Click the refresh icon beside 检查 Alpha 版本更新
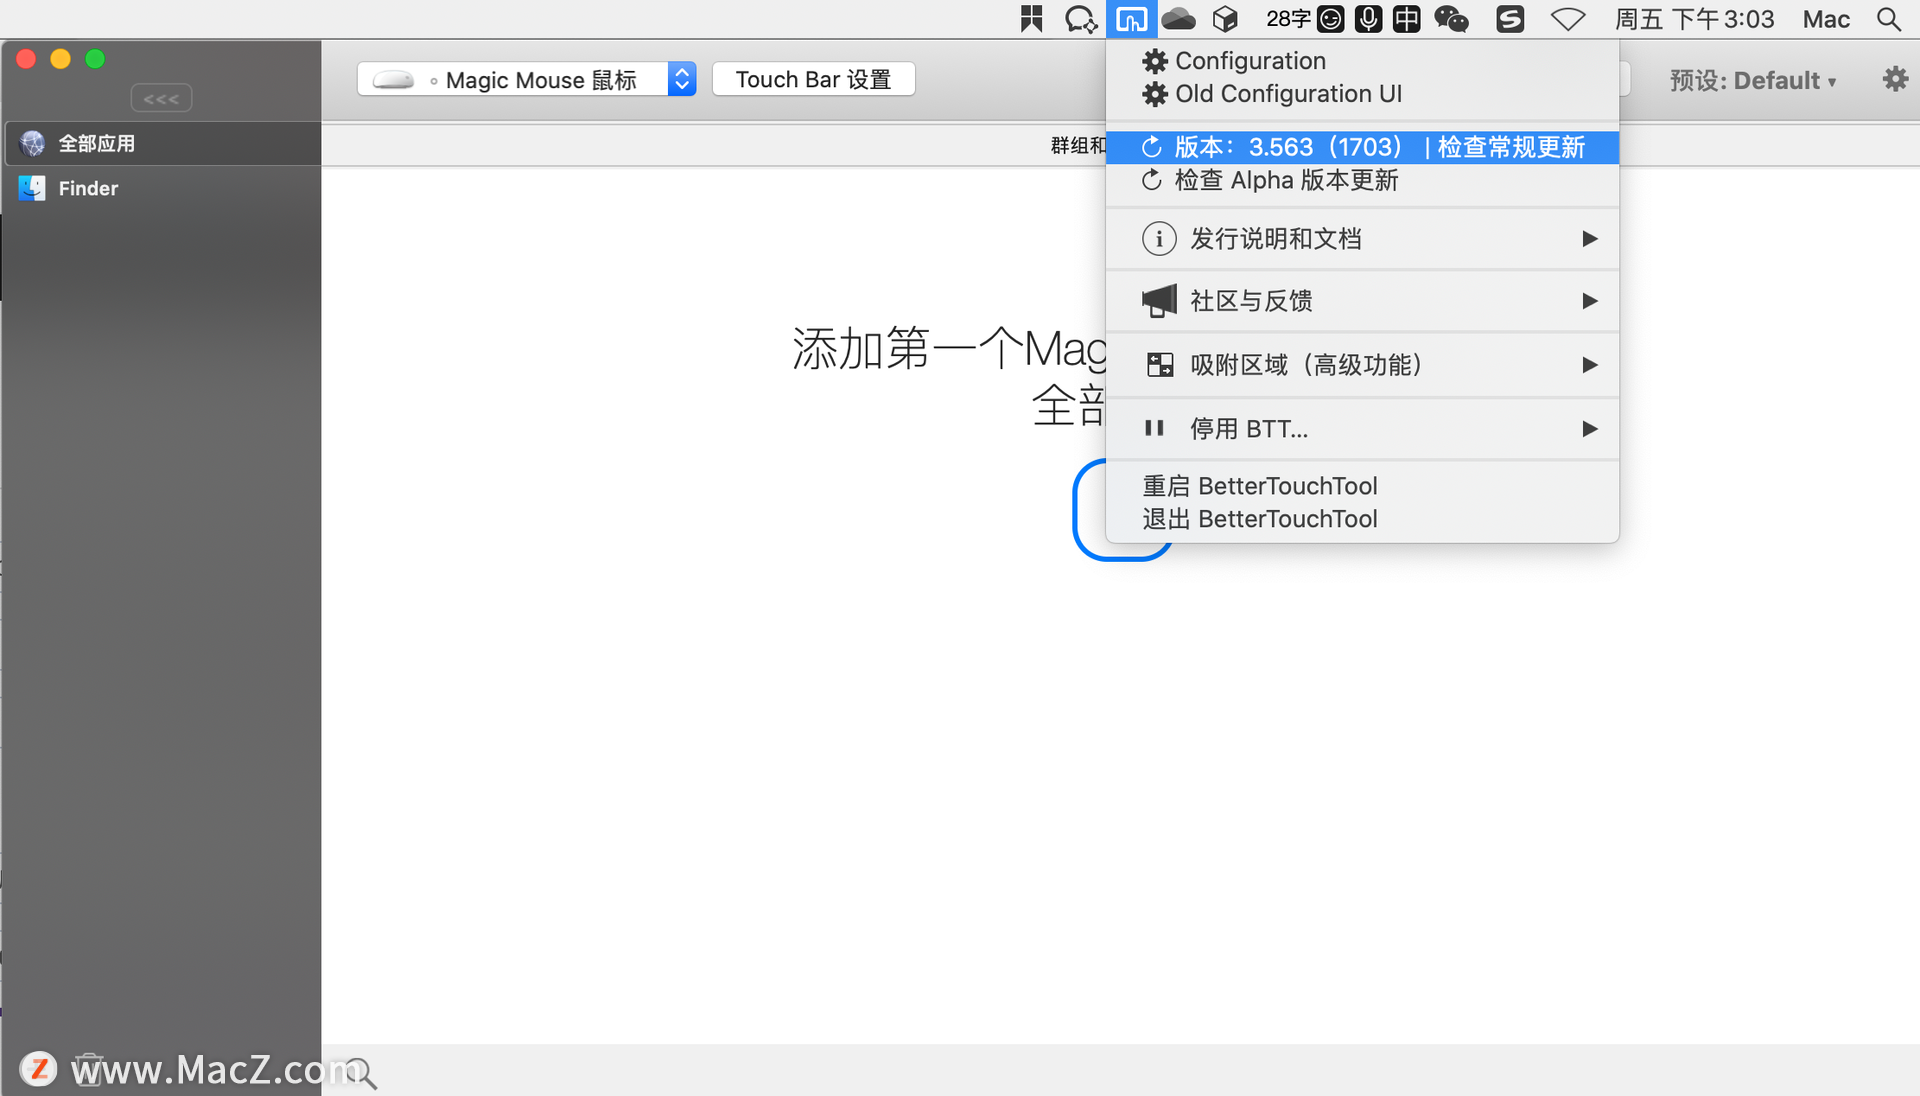The width and height of the screenshot is (1920, 1096). pos(1152,180)
